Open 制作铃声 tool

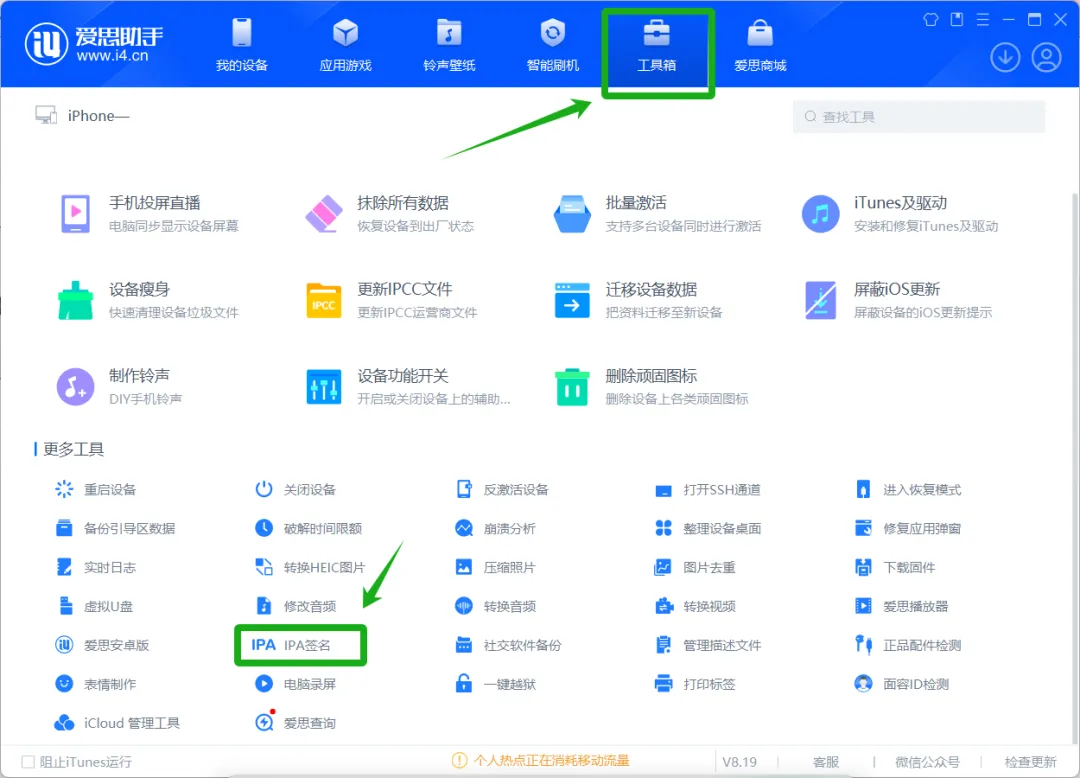[x=120, y=386]
